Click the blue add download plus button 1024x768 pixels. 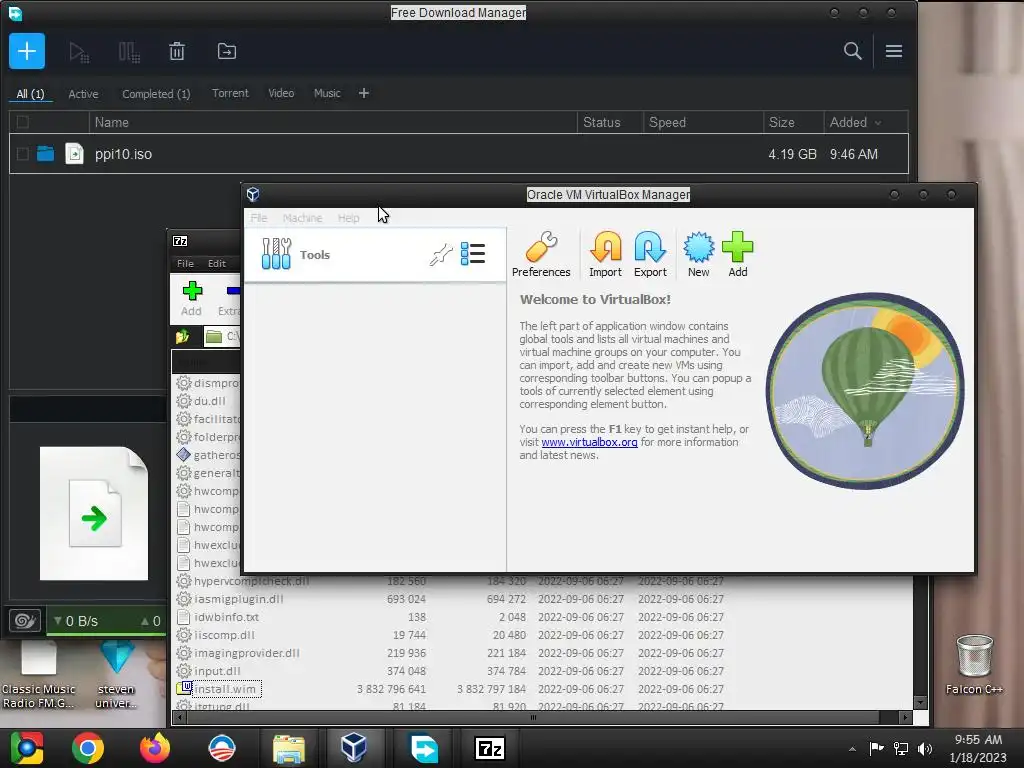tap(27, 51)
